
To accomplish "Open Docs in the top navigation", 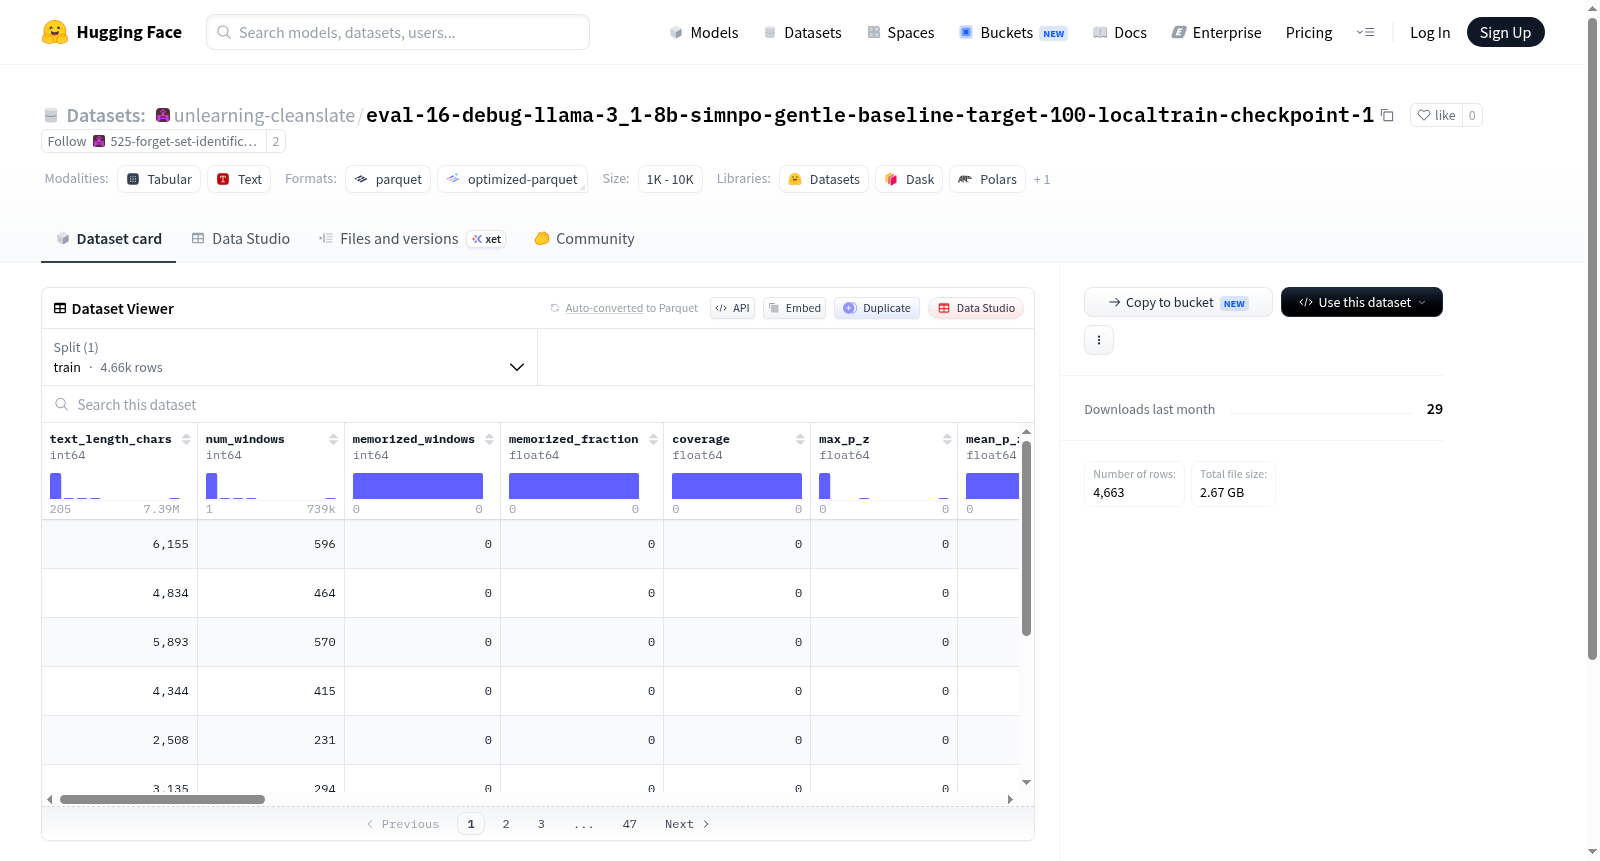I will click(x=1120, y=33).
